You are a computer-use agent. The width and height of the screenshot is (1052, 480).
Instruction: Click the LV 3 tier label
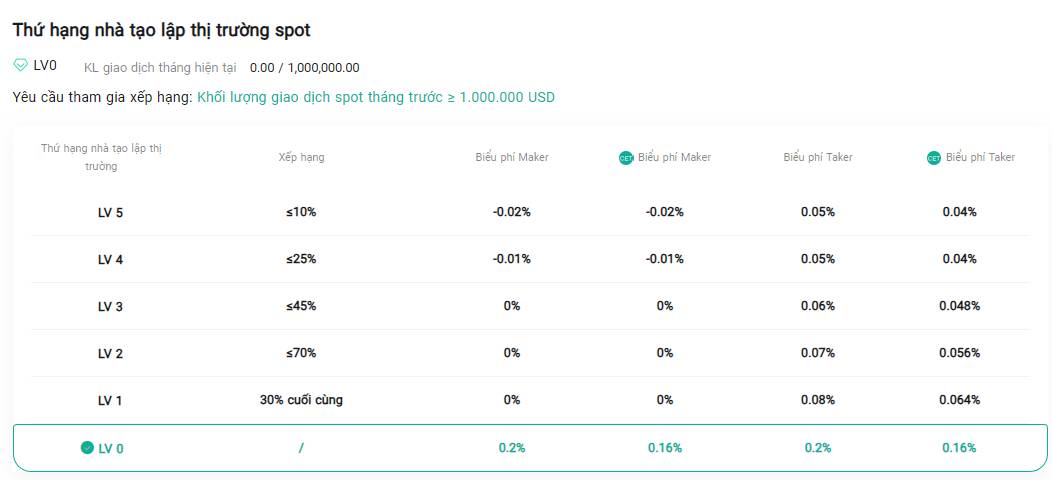(110, 307)
